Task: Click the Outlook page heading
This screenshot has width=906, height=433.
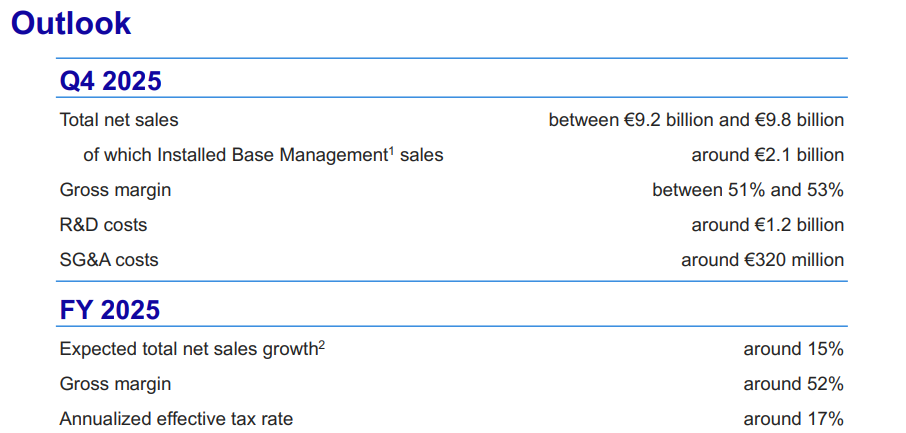Action: click(72, 24)
